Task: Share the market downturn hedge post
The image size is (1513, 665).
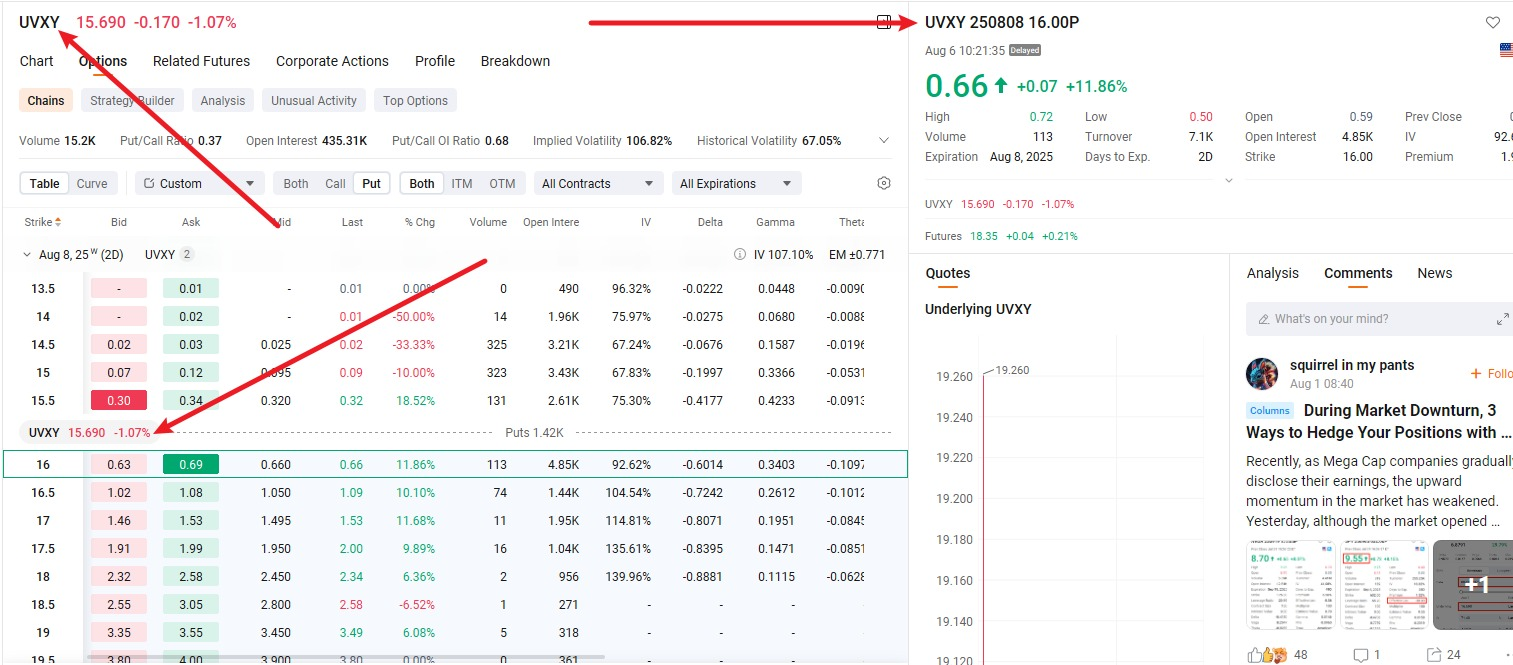Action: click(1434, 655)
